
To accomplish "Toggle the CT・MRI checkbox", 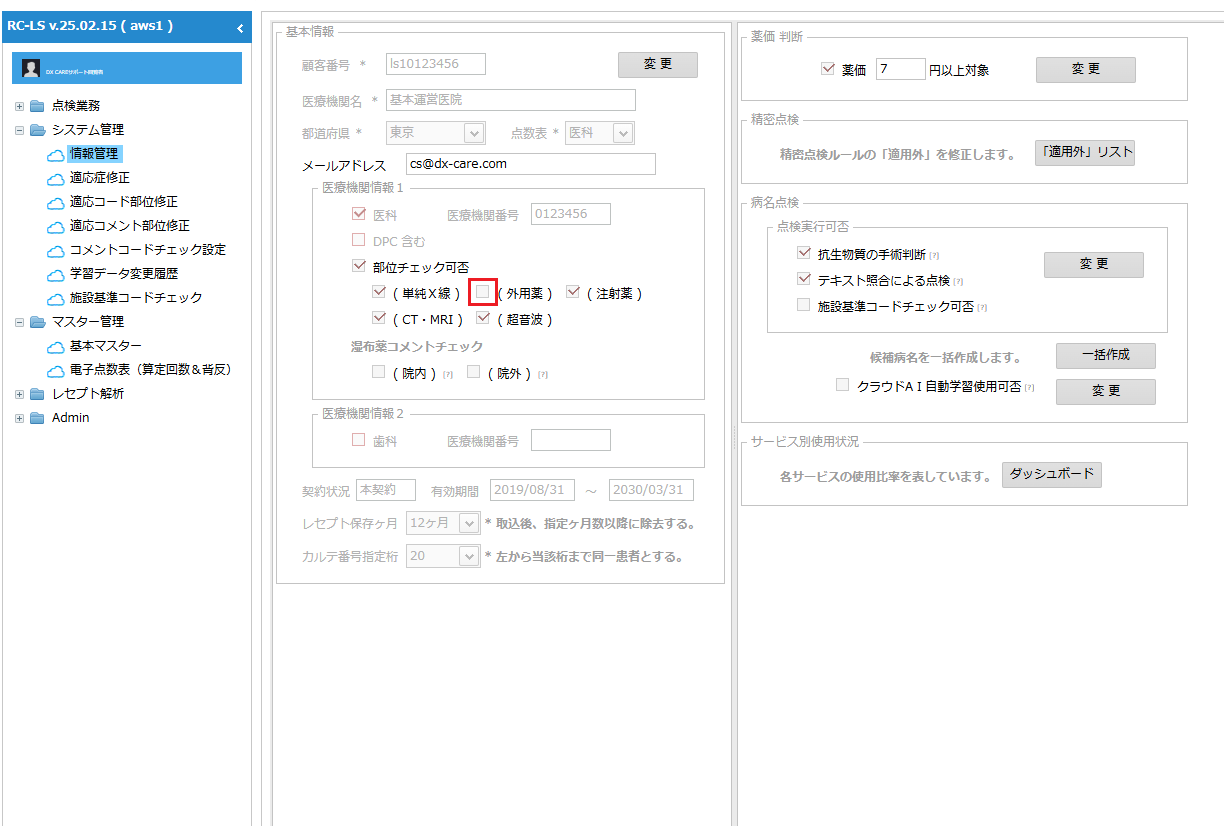I will click(x=378, y=318).
